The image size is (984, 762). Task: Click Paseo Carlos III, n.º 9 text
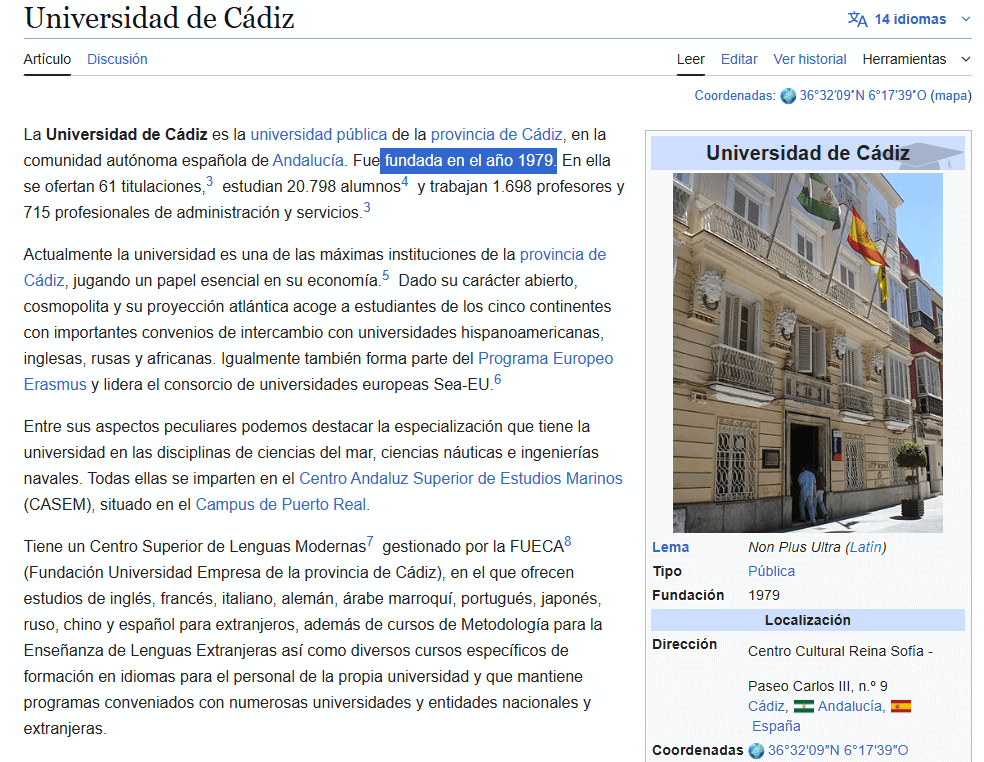pos(818,687)
